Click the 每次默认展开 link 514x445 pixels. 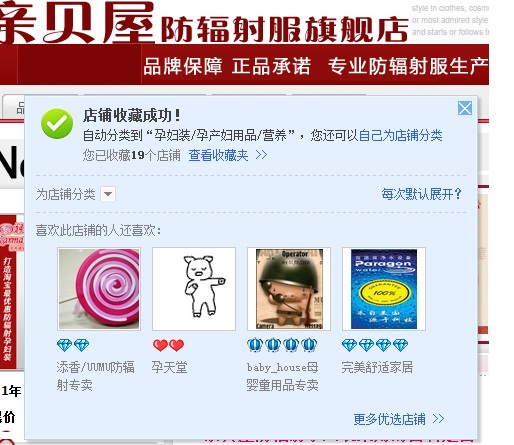[x=421, y=194]
